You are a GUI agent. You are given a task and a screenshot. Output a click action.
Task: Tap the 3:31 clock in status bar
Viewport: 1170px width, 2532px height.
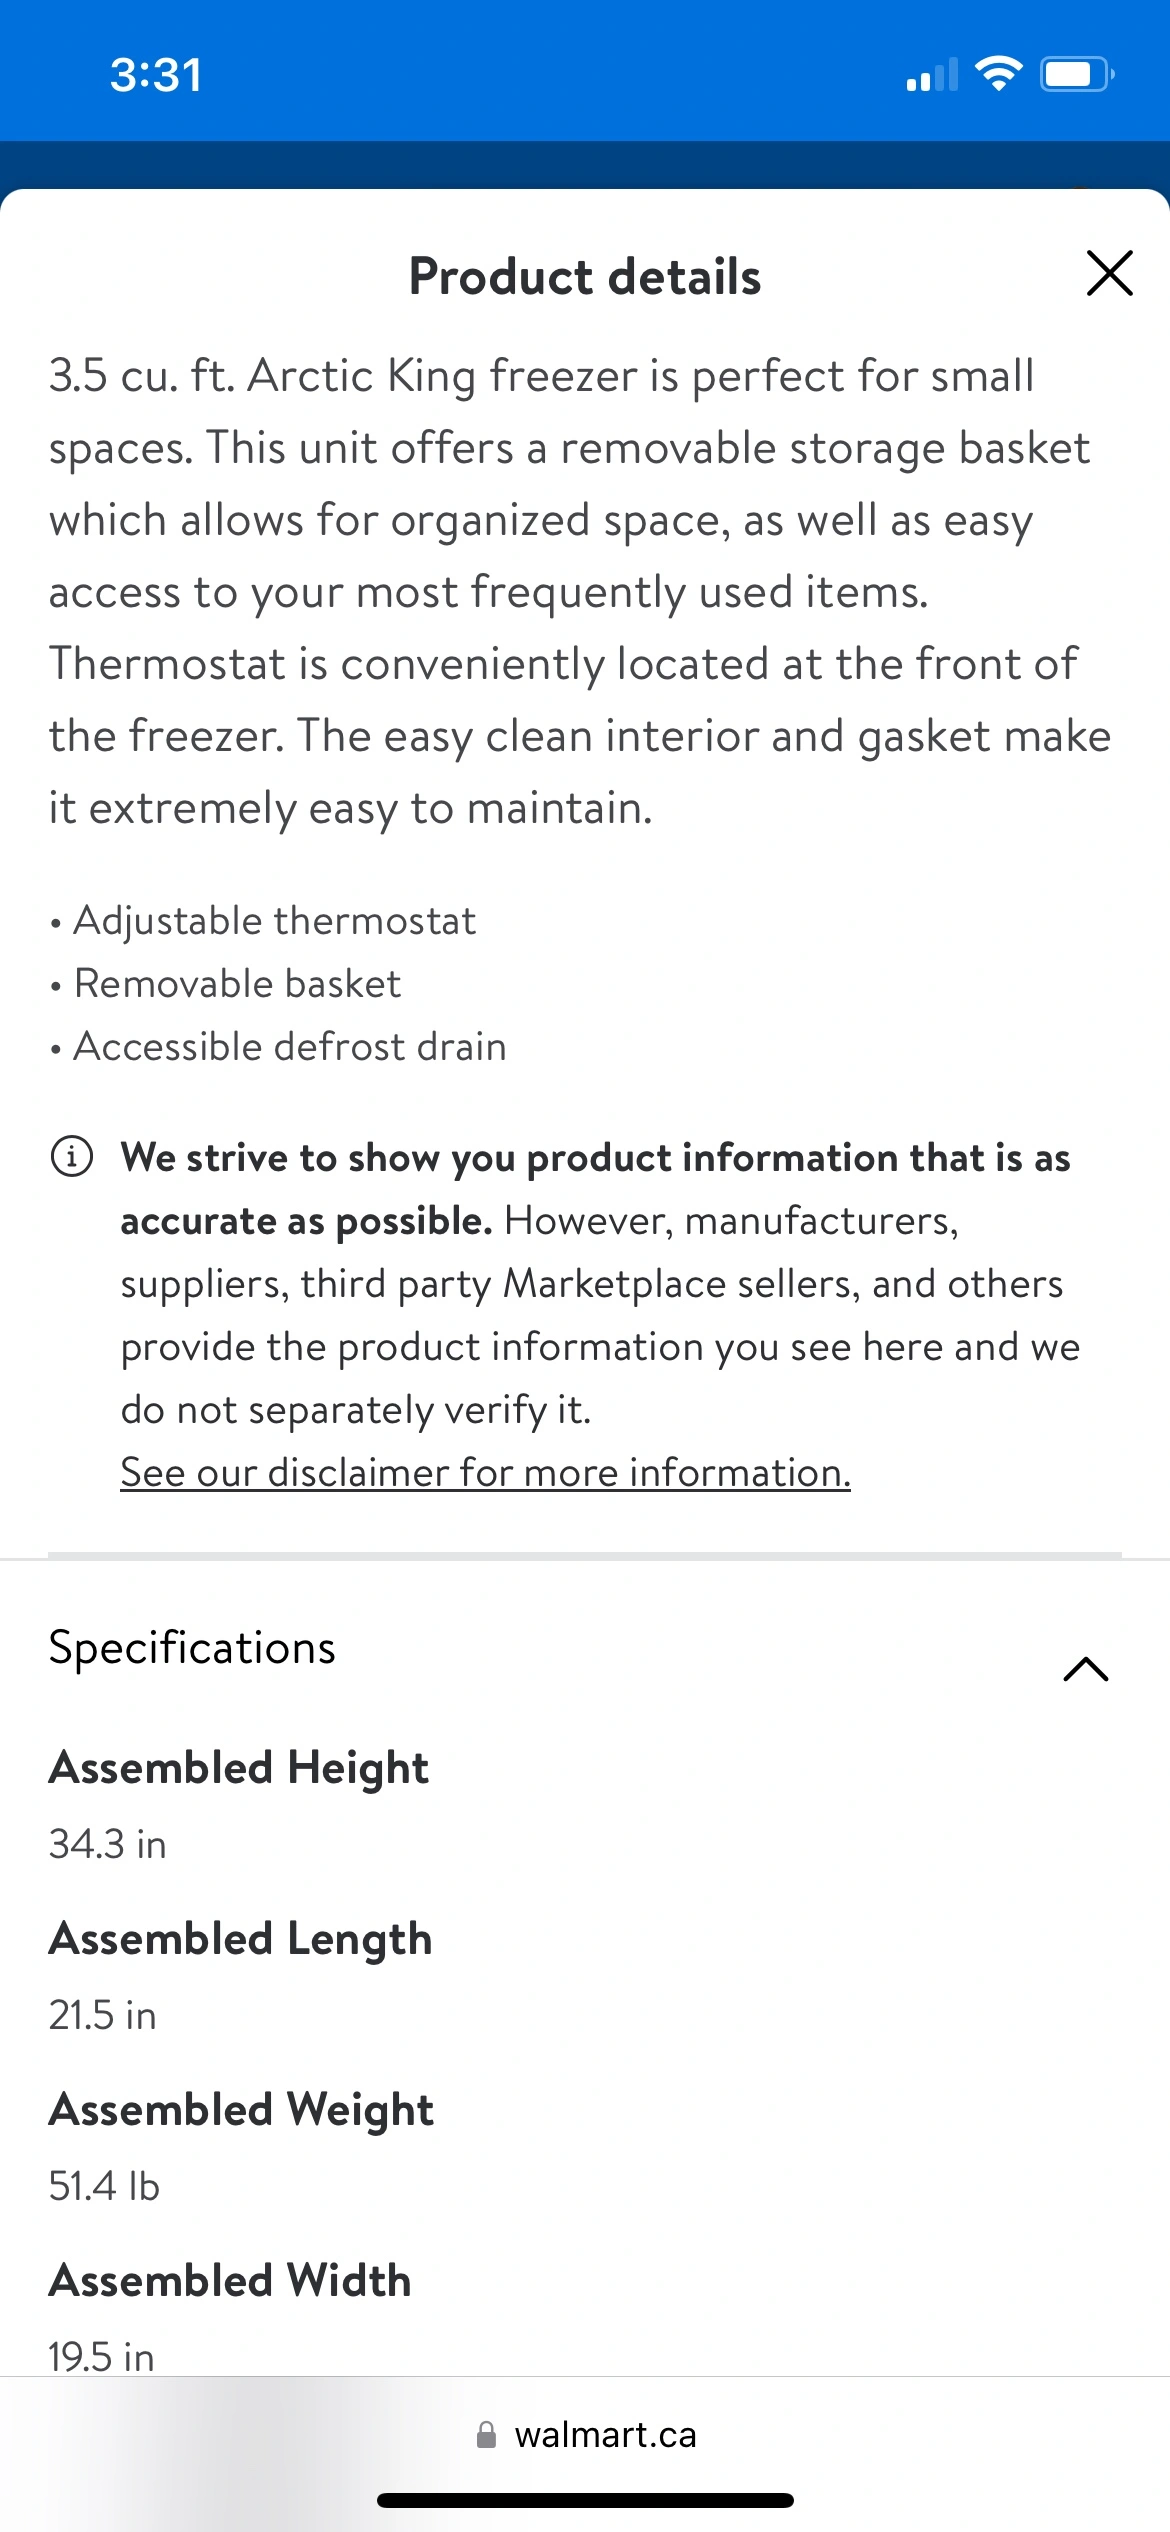pos(156,75)
